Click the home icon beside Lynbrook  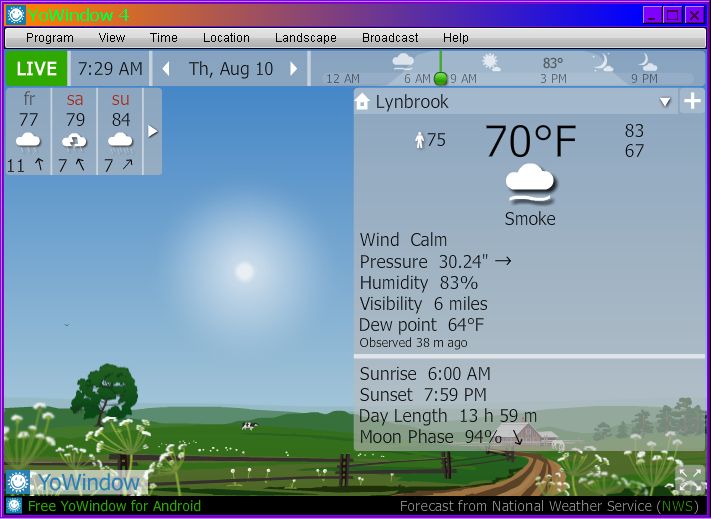[x=362, y=102]
